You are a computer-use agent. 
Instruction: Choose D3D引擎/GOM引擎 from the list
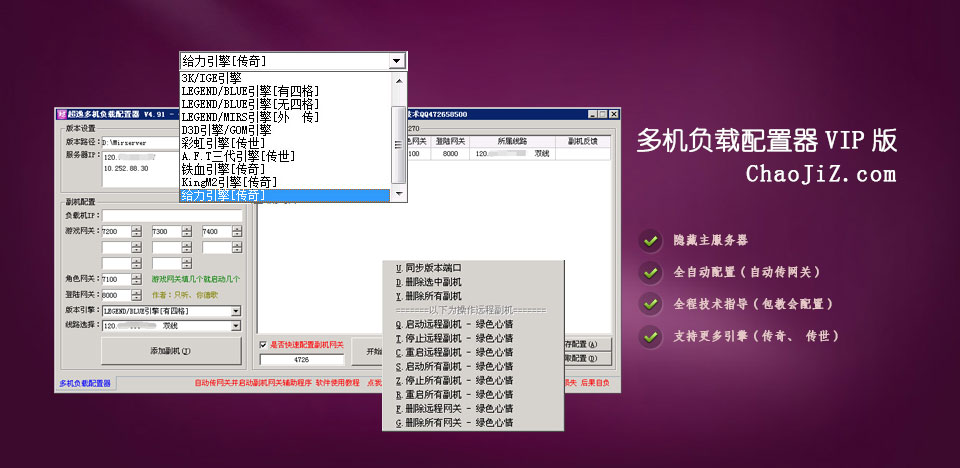tap(285, 130)
